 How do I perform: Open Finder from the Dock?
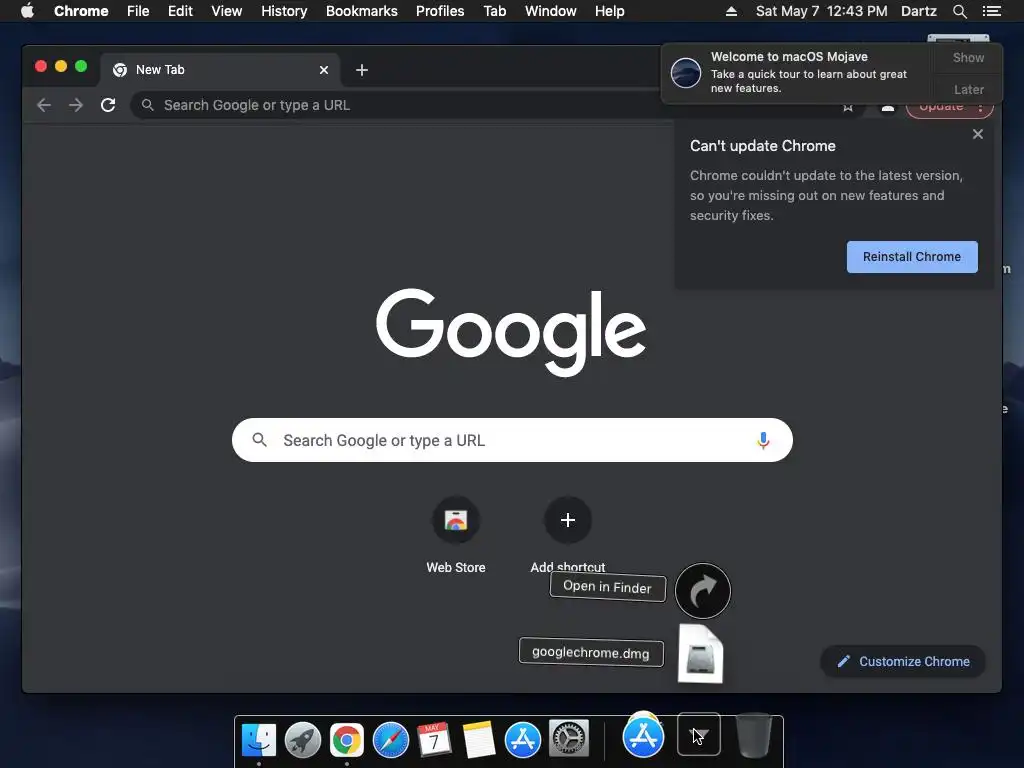pyautogui.click(x=259, y=740)
